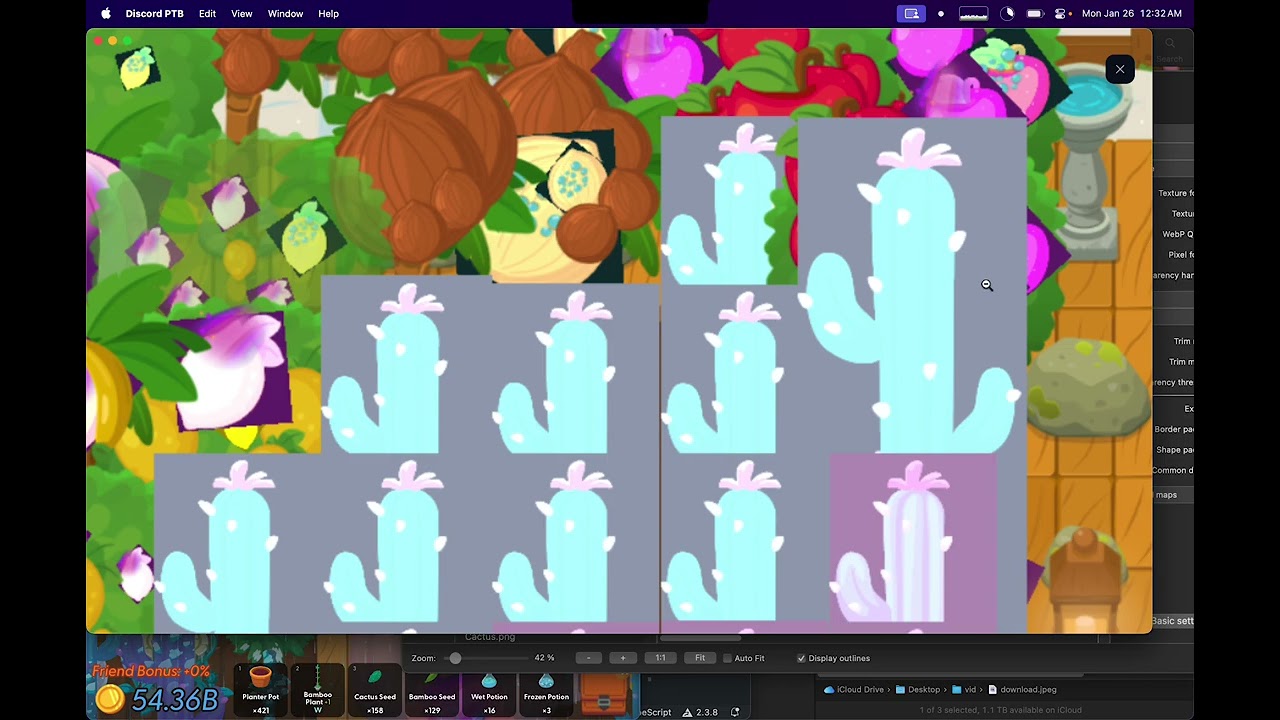
Task: Click the warning triangle icon near 2.3.8
Action: pyautogui.click(x=687, y=712)
